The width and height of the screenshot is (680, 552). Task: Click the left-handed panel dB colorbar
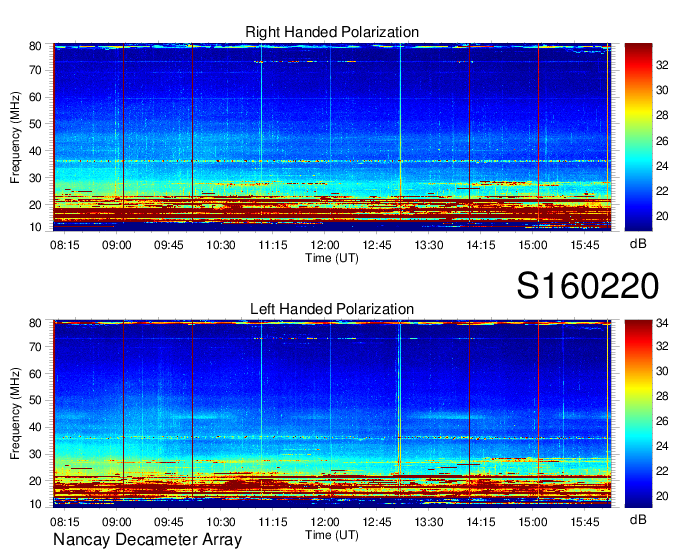pos(638,414)
